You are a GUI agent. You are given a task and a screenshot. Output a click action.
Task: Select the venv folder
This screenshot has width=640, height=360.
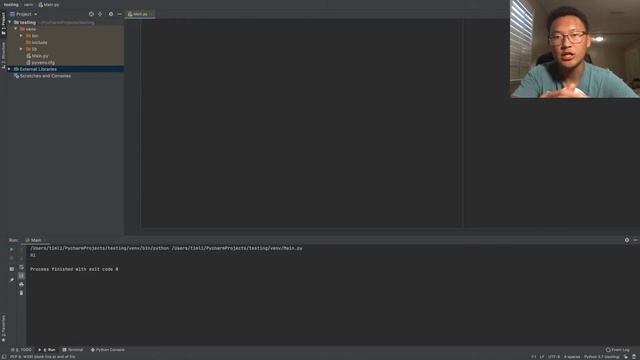28,29
